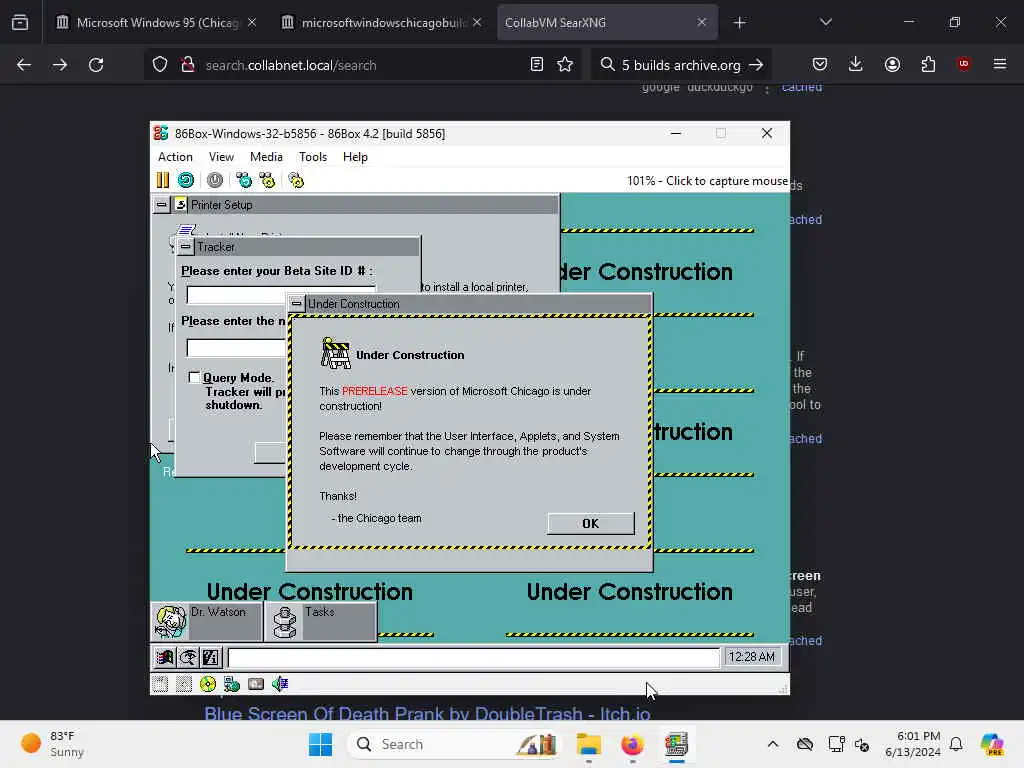
Task: Open the 86Box View menu
Action: pos(221,157)
